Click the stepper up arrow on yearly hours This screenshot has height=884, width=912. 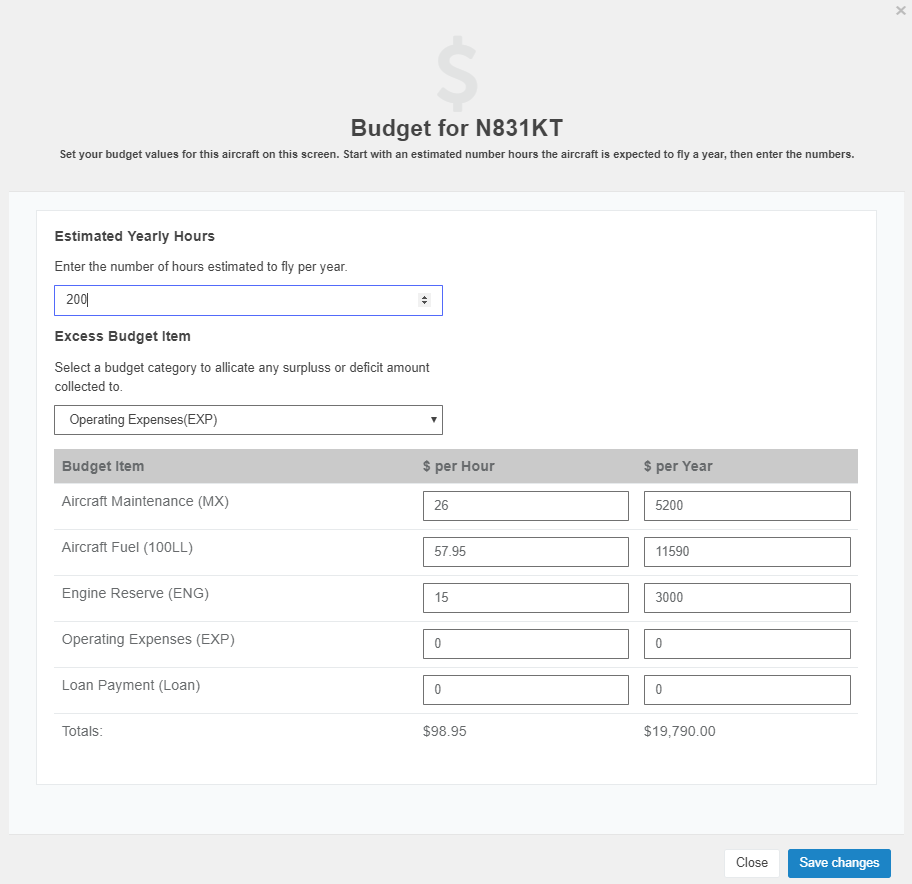423,295
